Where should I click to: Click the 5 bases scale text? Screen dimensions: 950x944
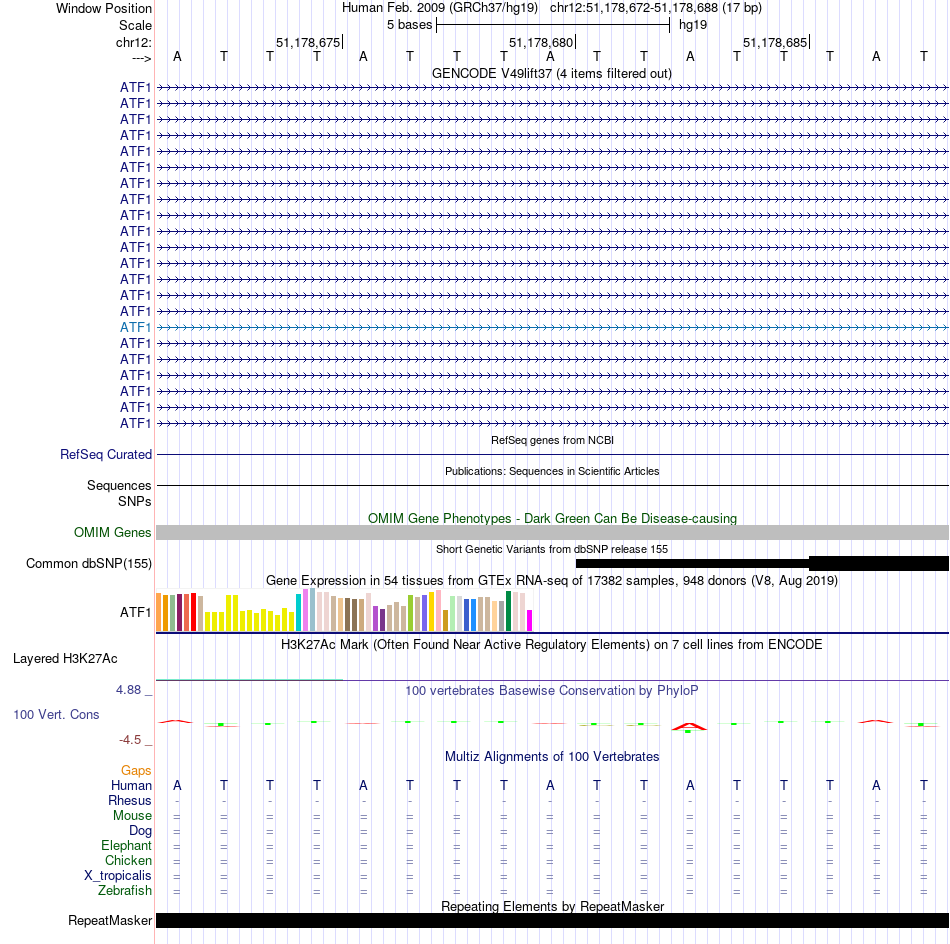(410, 25)
